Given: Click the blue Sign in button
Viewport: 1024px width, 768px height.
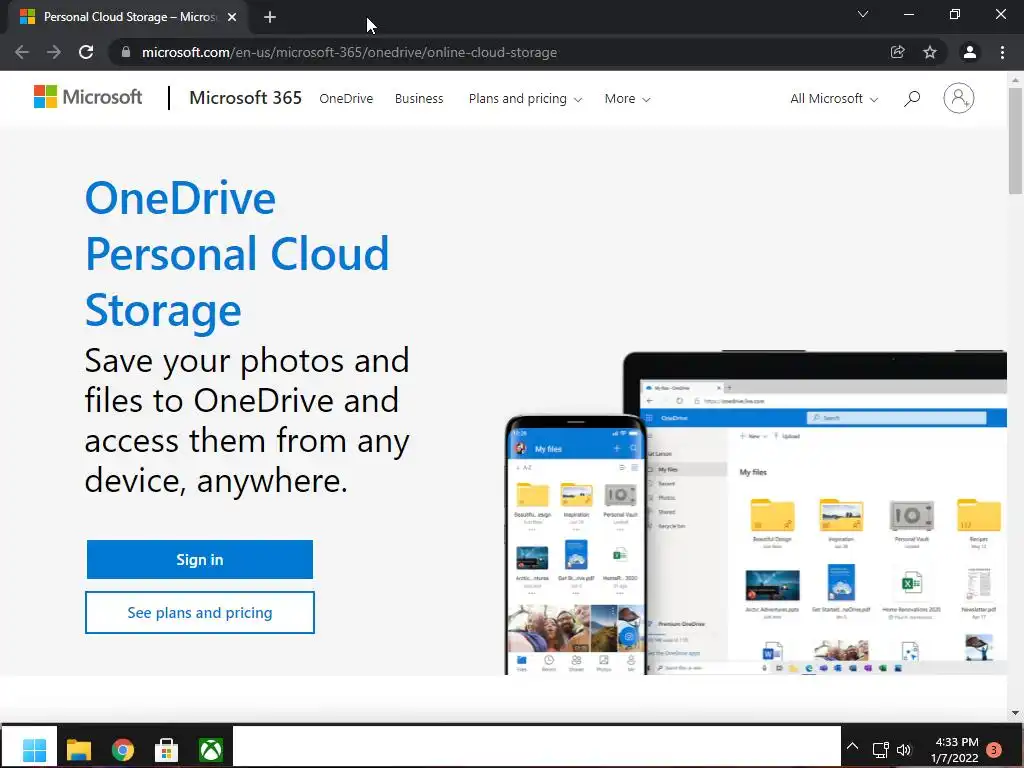Looking at the screenshot, I should [x=200, y=560].
